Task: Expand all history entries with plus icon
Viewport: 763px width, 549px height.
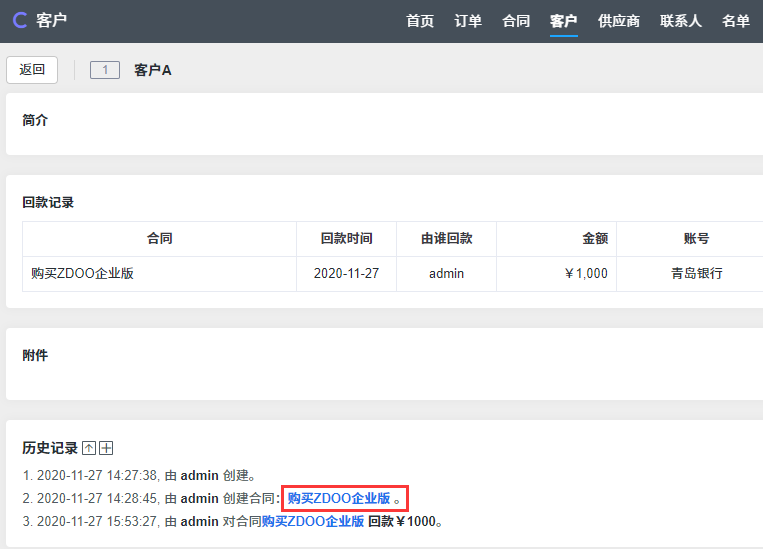Action: click(x=106, y=449)
